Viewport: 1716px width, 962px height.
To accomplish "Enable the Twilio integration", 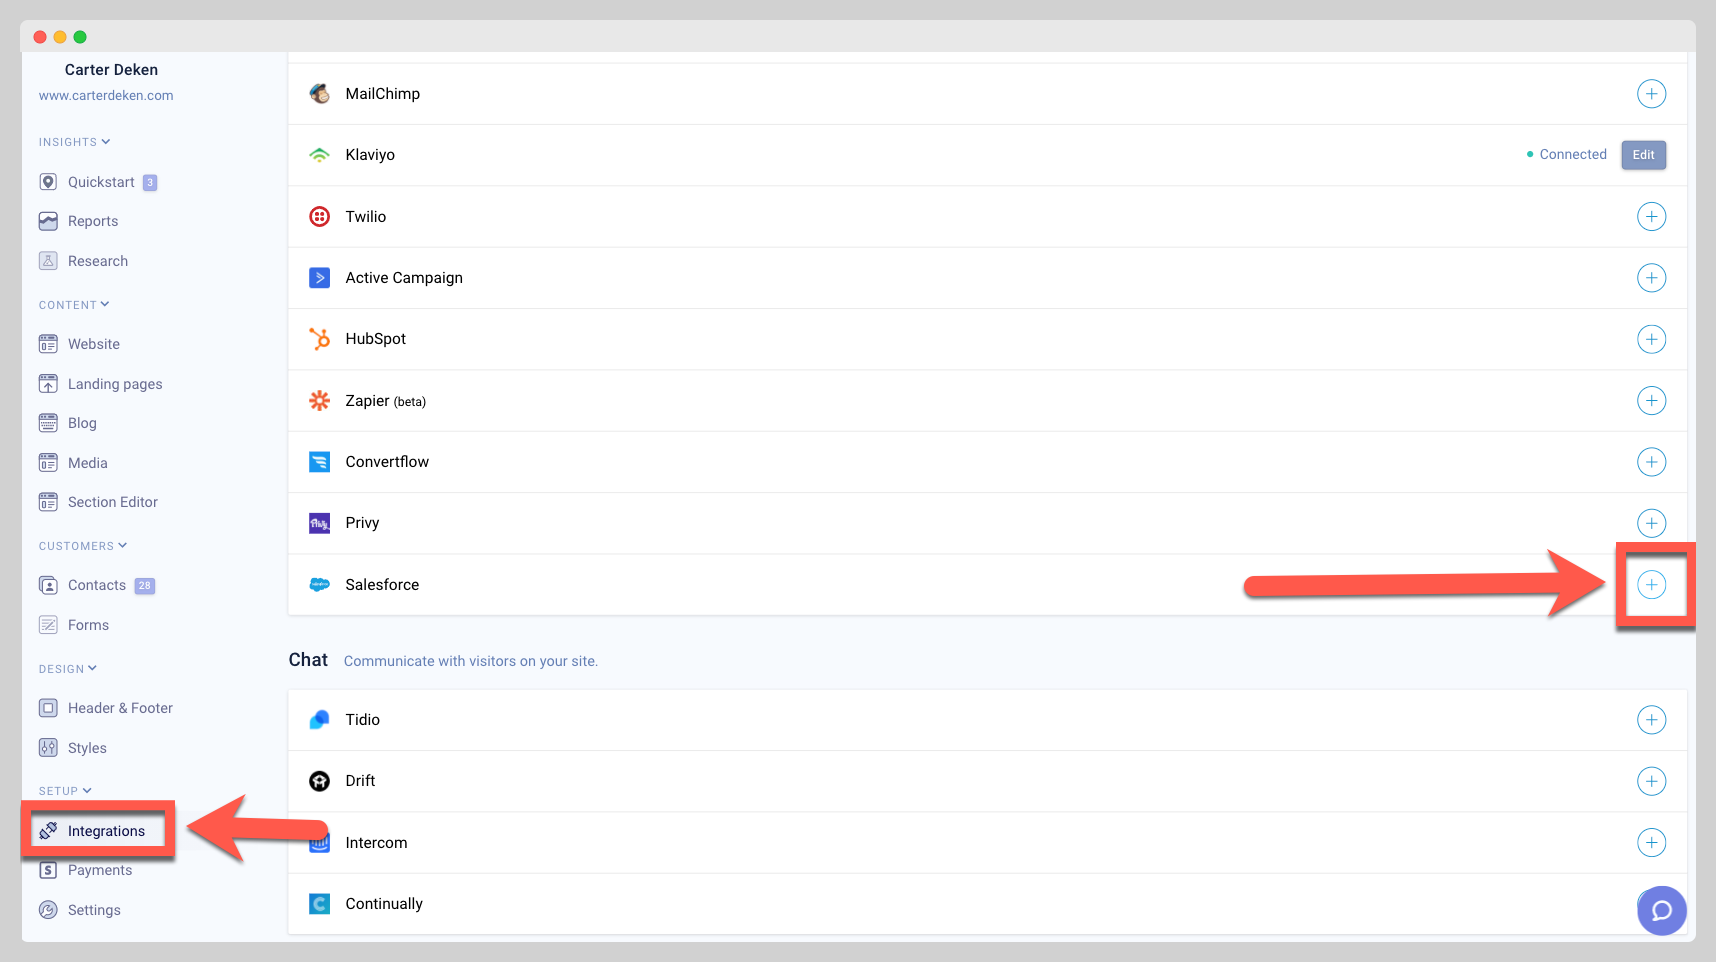I will tap(1651, 216).
